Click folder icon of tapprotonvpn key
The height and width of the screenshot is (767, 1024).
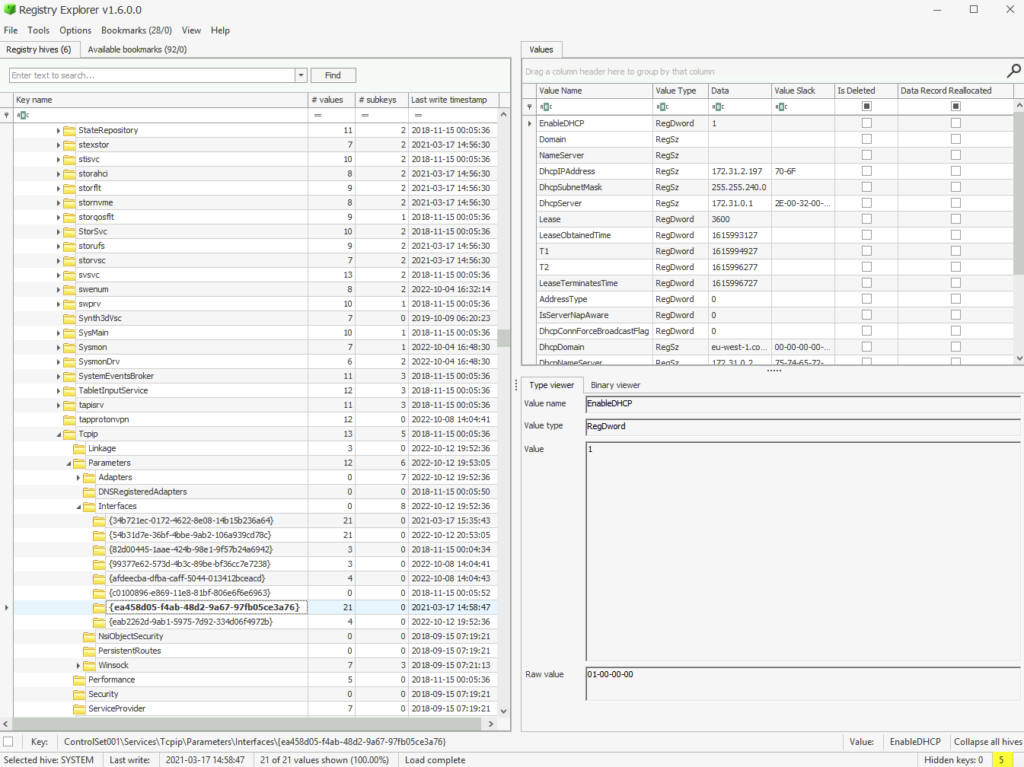pos(69,419)
